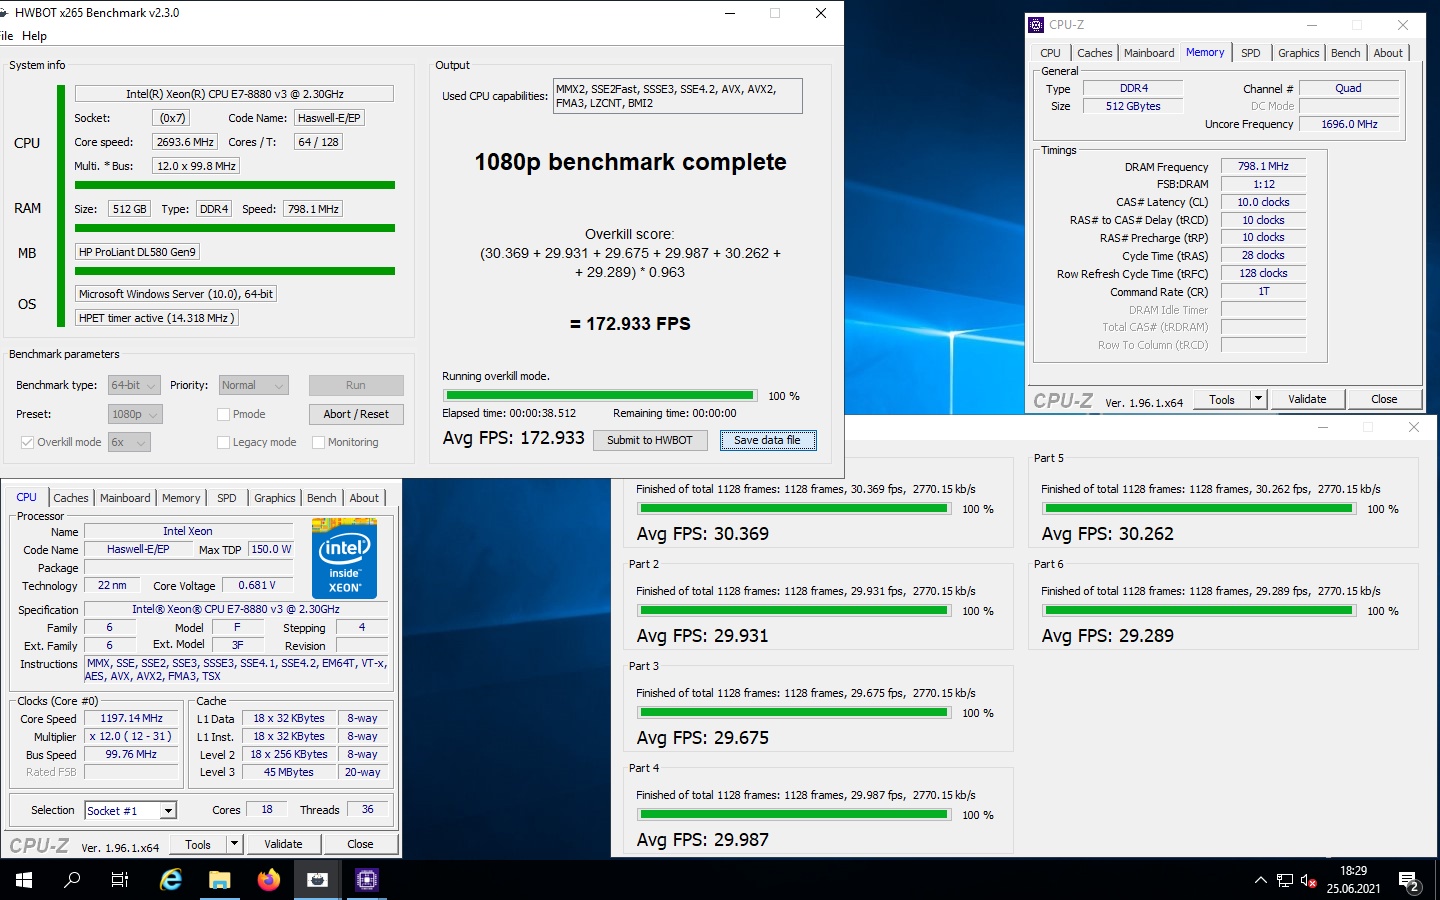The image size is (1440, 900).
Task: Switch to Memory tab in CPU-Z CPU window
Action: tap(181, 498)
